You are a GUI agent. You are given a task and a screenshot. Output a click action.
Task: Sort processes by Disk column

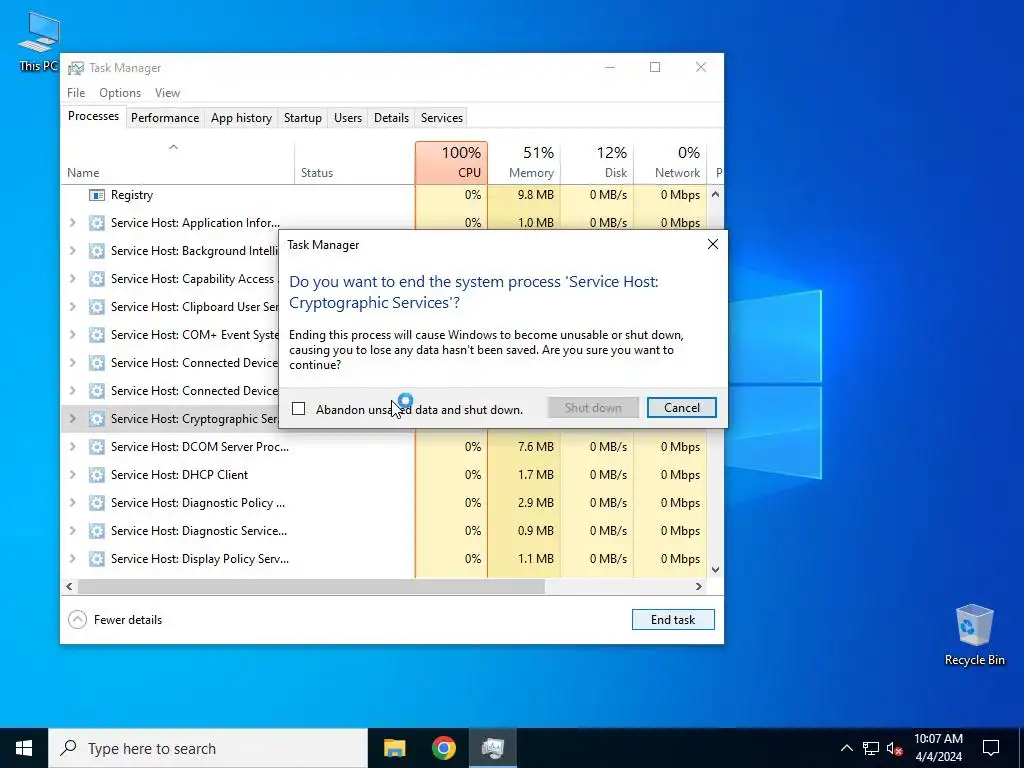[597, 163]
